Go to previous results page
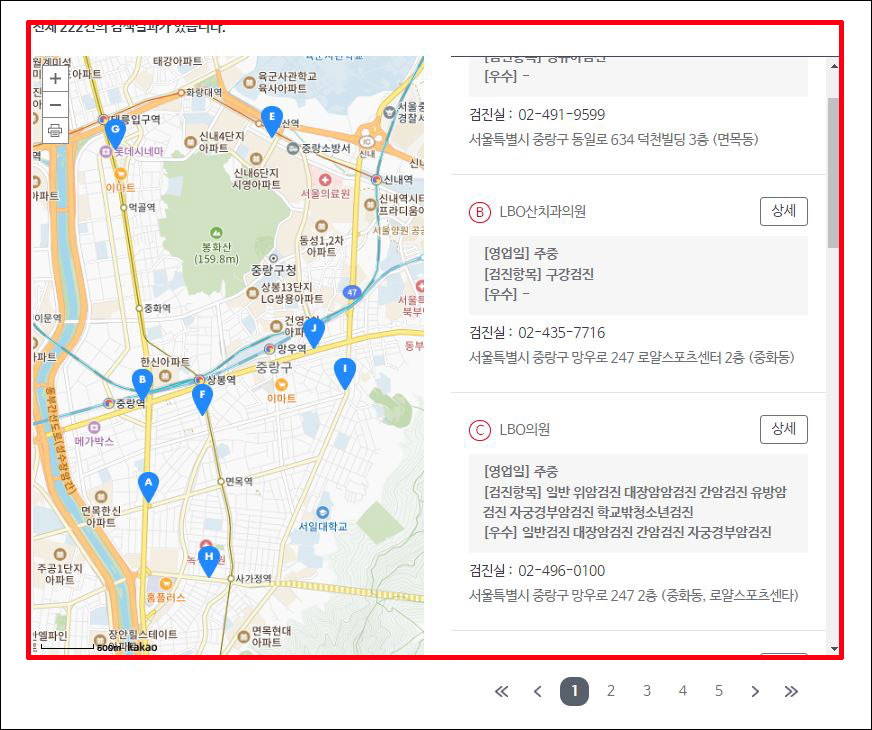 click(x=537, y=691)
